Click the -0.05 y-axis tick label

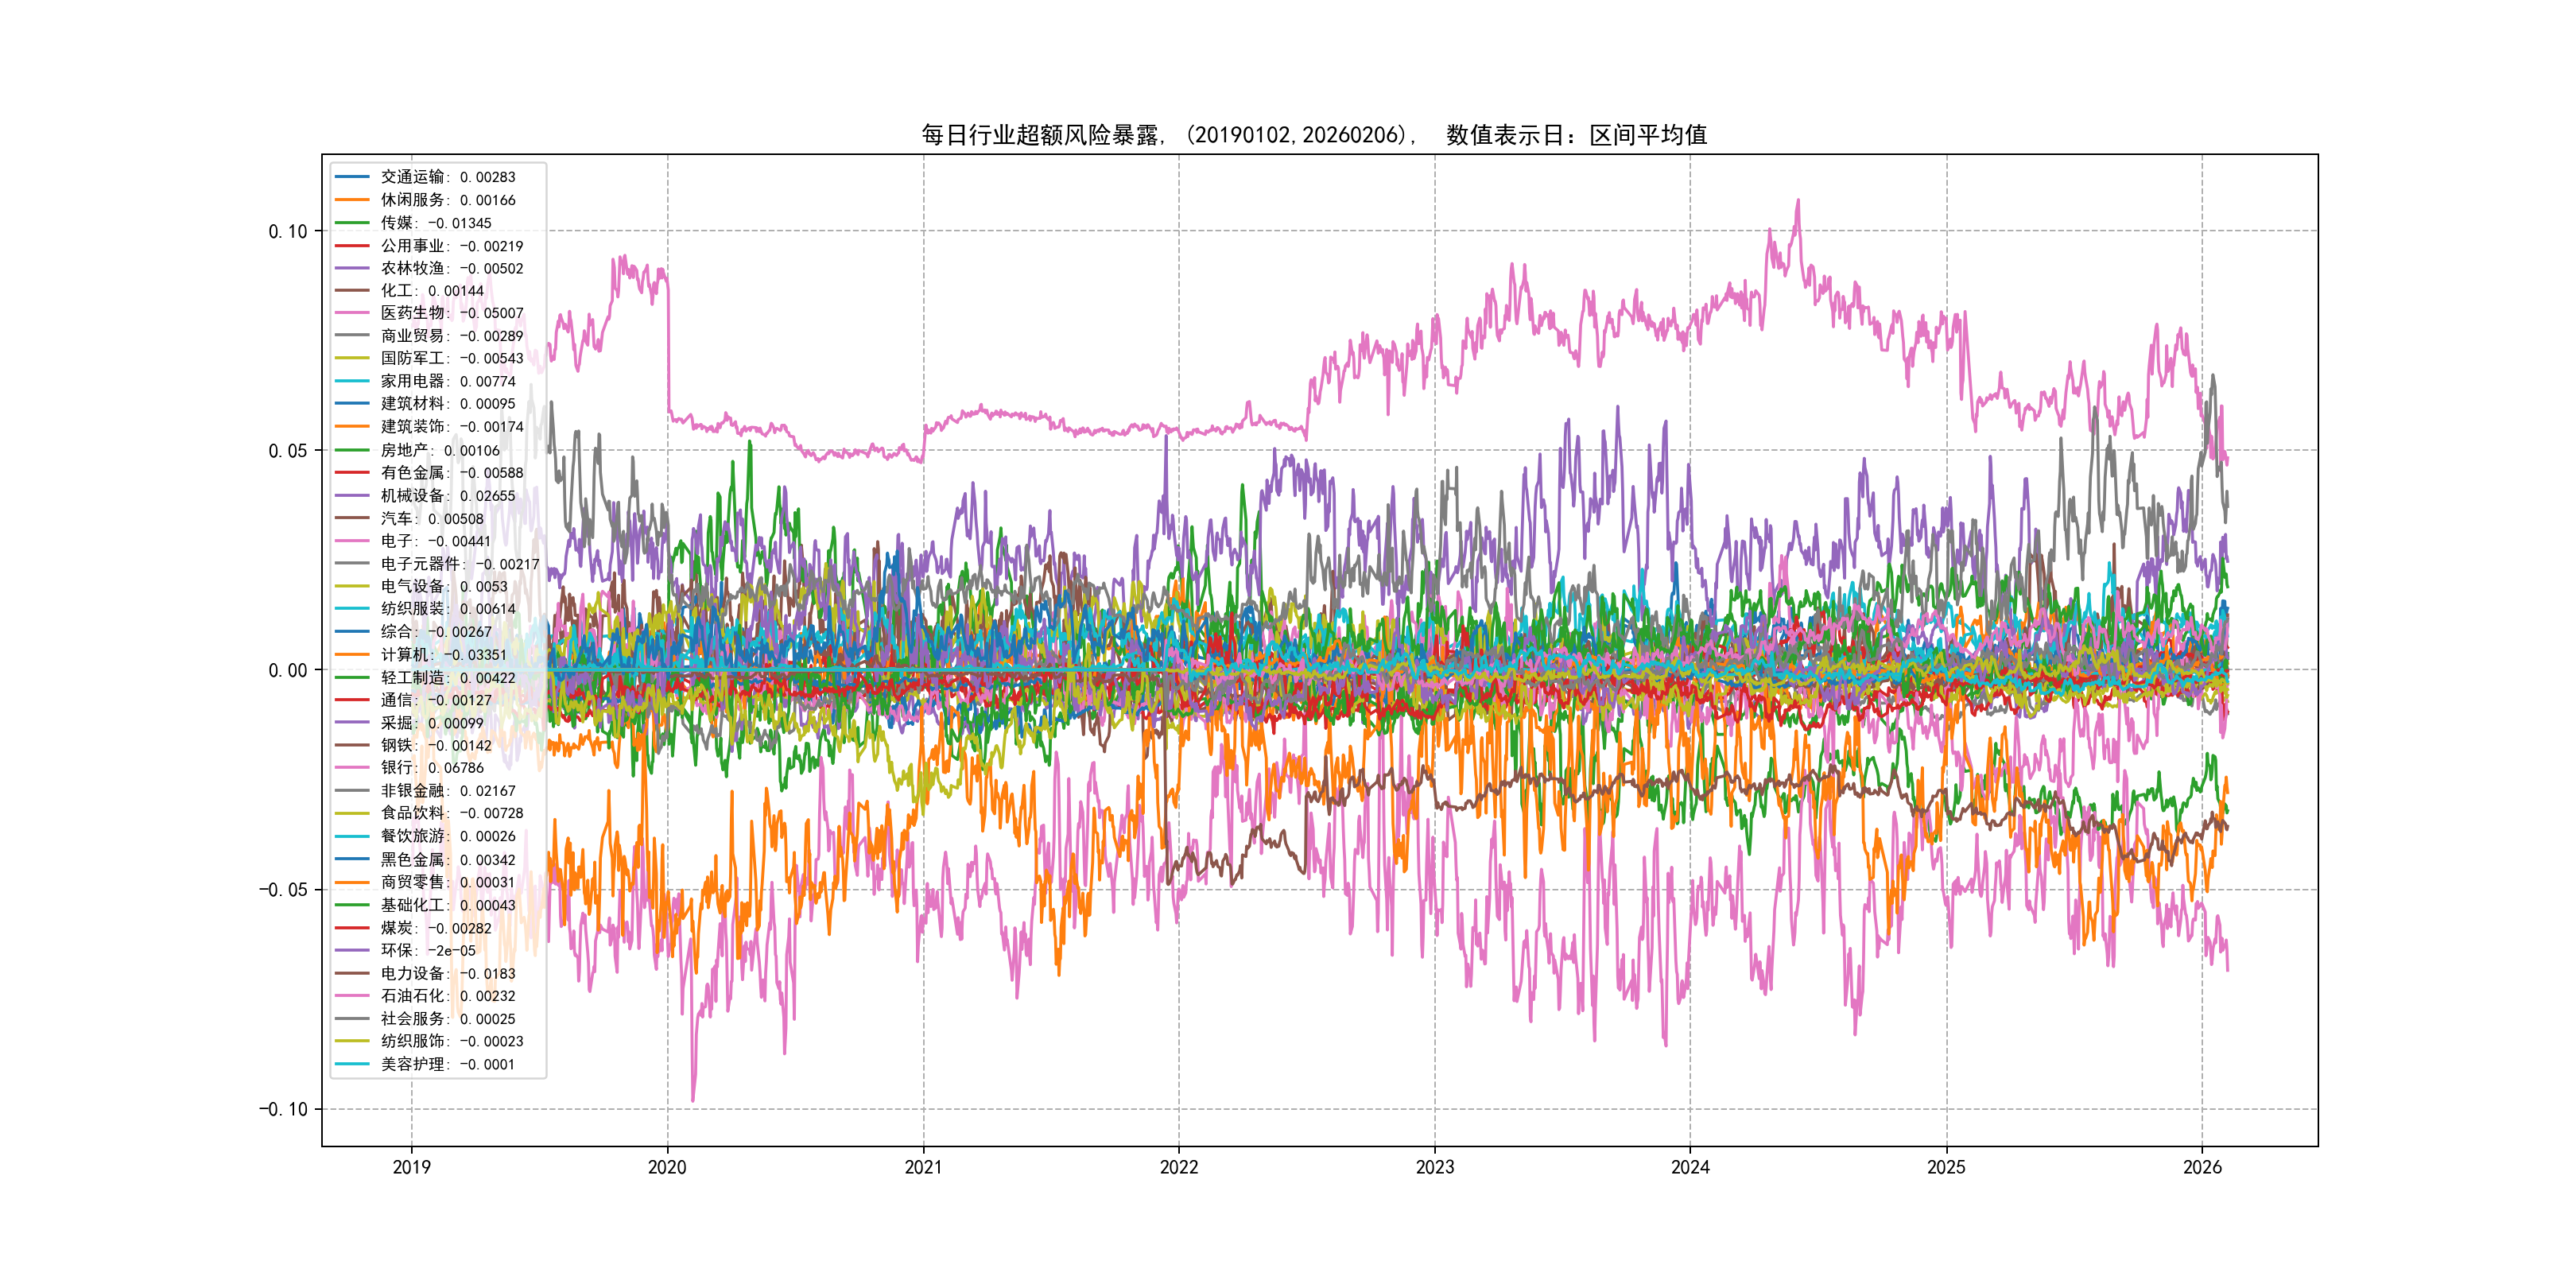click(x=284, y=890)
